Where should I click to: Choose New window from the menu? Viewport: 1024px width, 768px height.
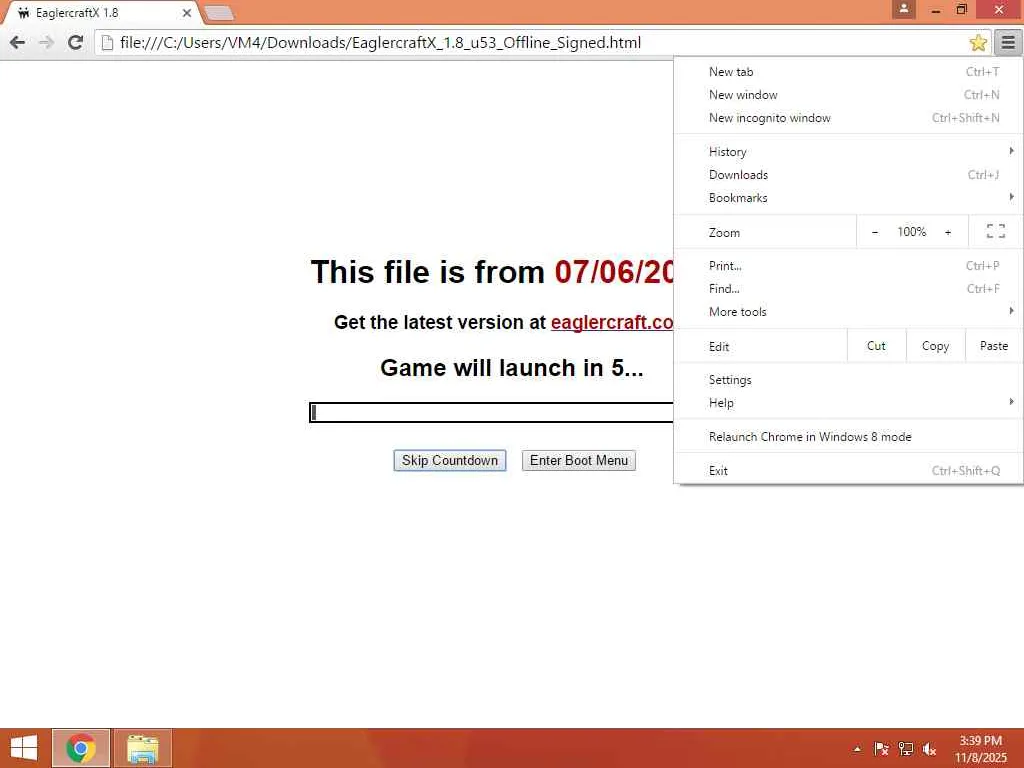[848, 95]
